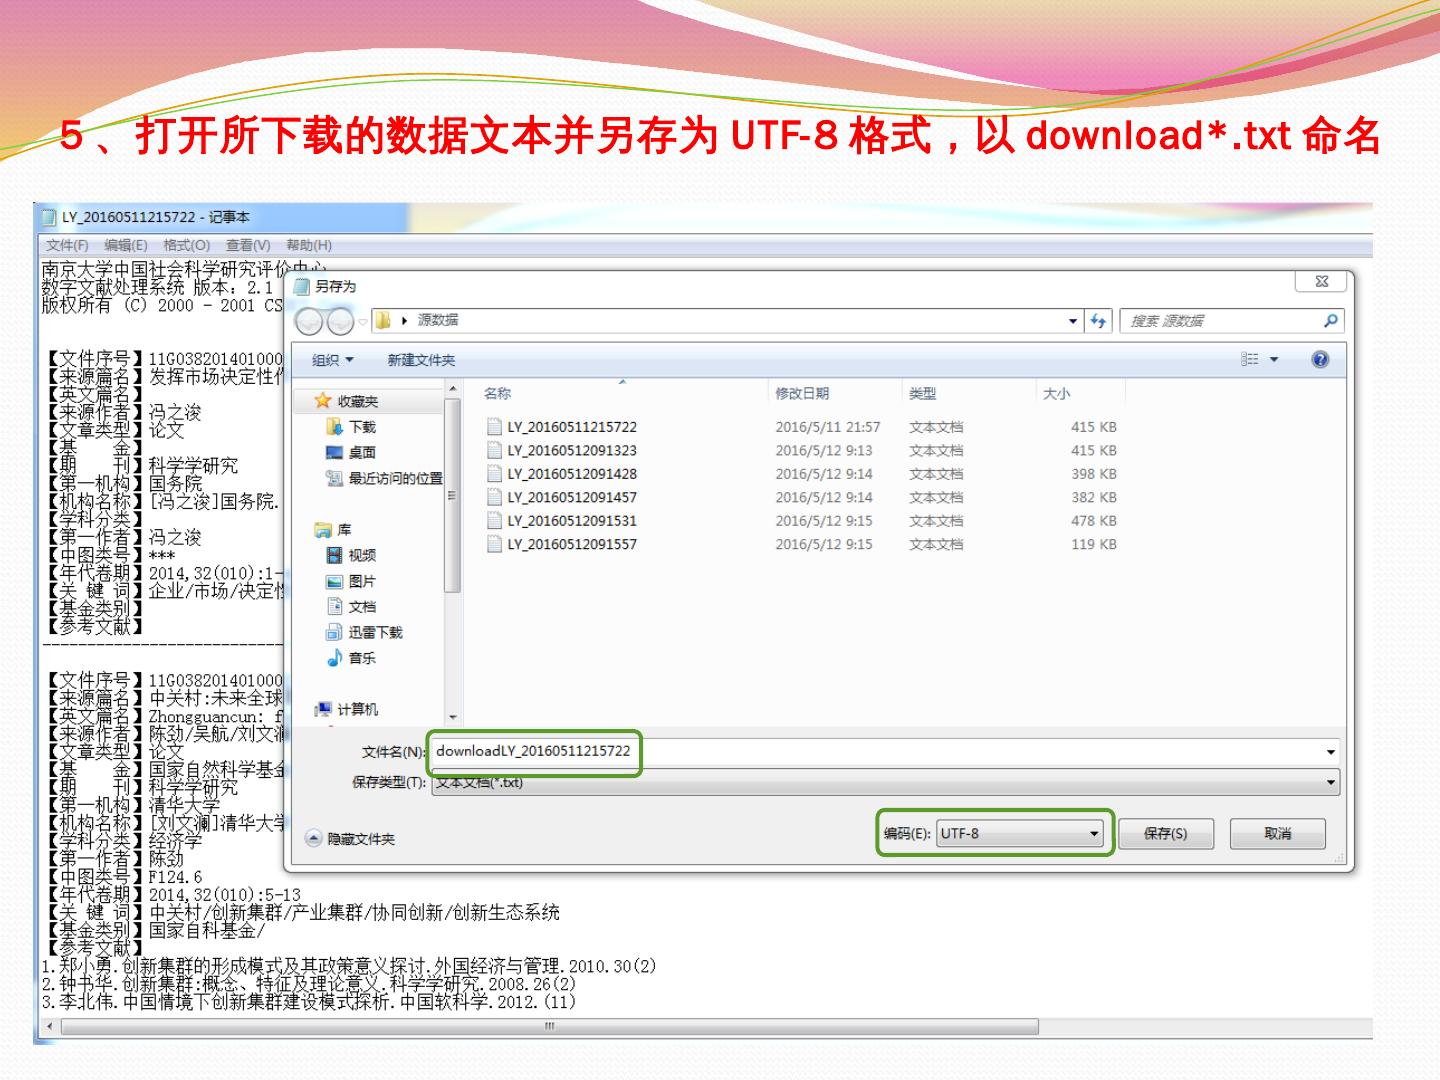Click New Folder (新建文件夹) button
The width and height of the screenshot is (1440, 1080).
point(421,360)
